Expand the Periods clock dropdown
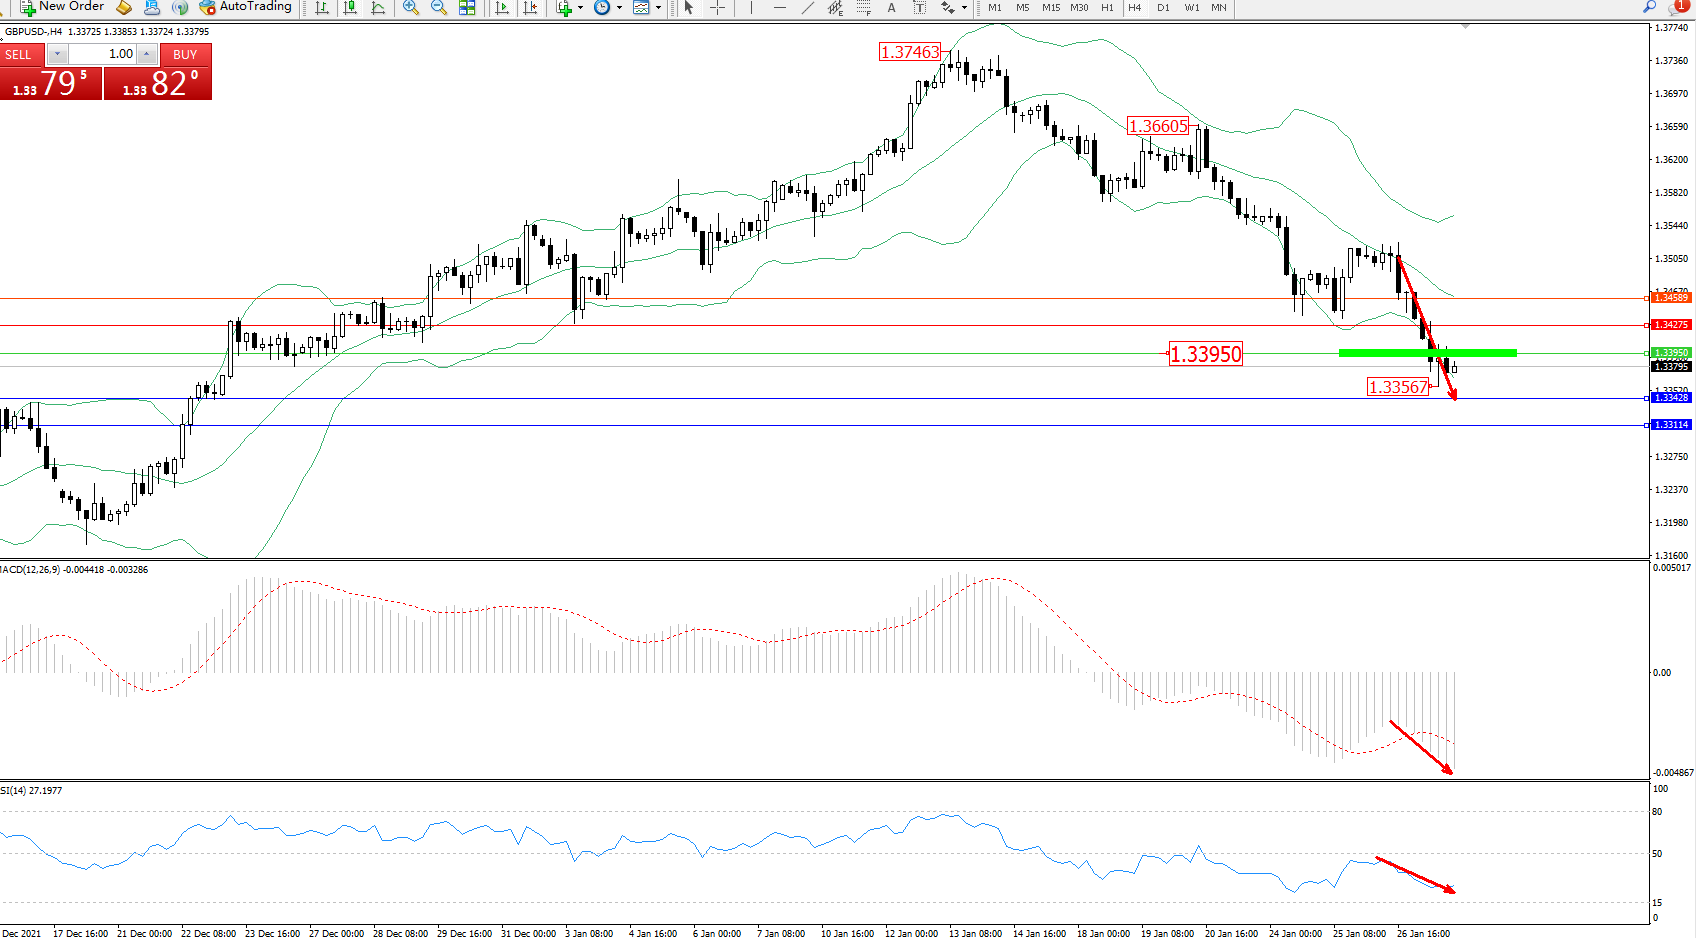This screenshot has width=1696, height=938. 619,8
